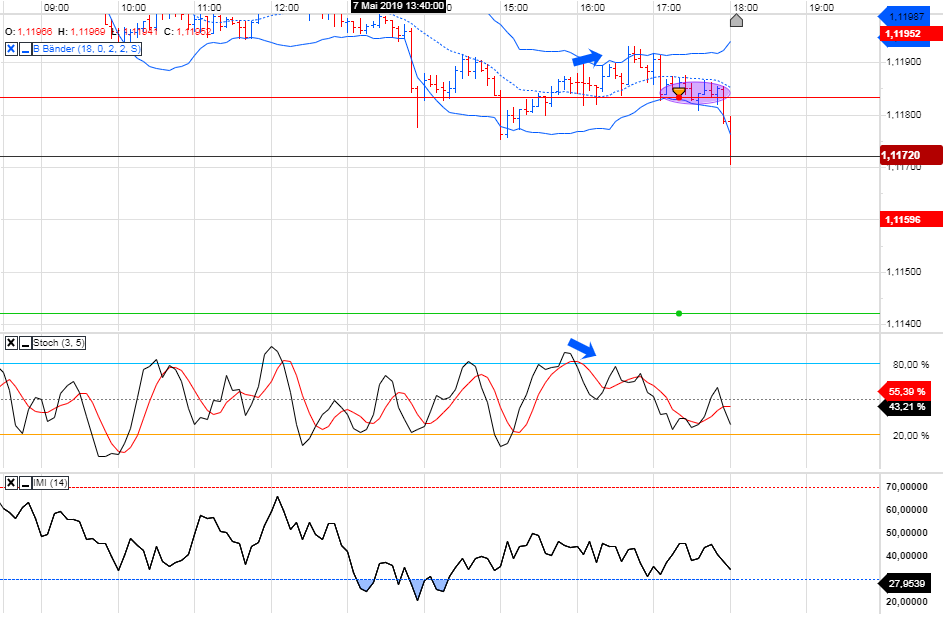
Task: Click the green dot marker on the price chart
Action: [679, 312]
